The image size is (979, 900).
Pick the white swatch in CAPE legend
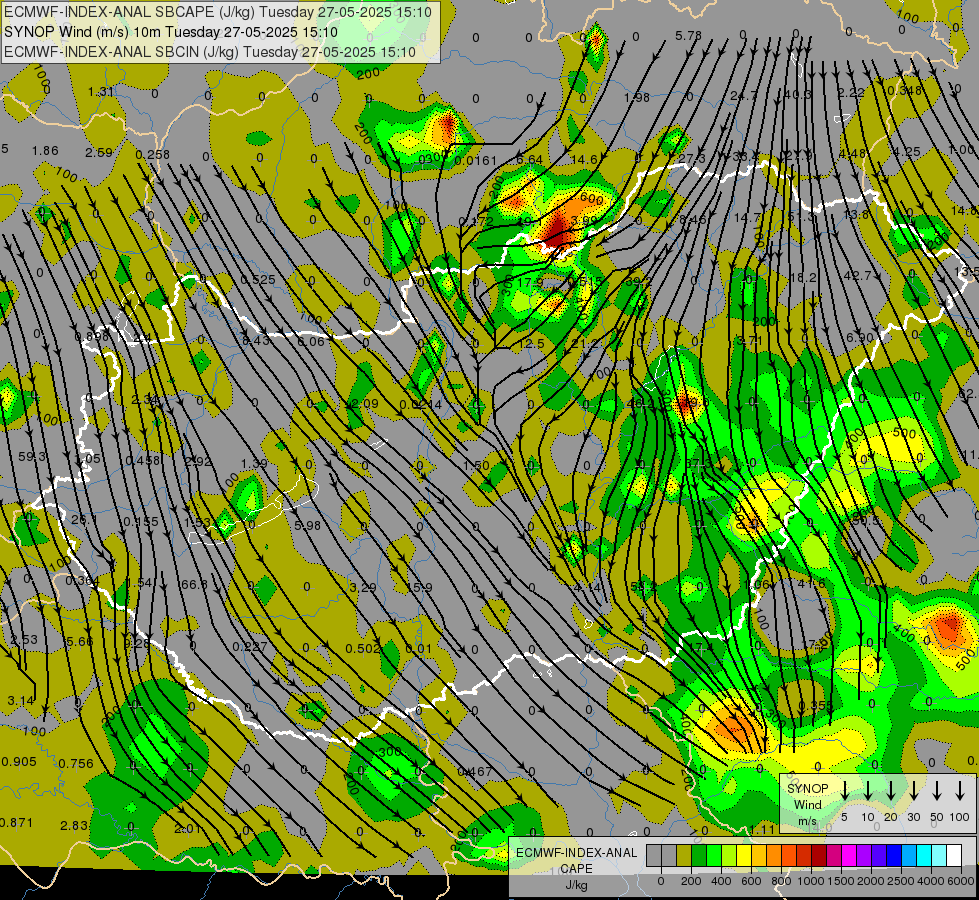click(x=954, y=855)
